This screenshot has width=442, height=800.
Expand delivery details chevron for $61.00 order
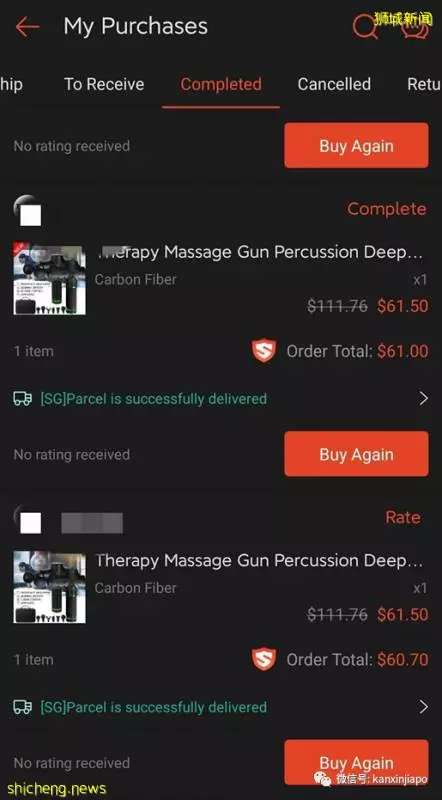click(x=423, y=398)
